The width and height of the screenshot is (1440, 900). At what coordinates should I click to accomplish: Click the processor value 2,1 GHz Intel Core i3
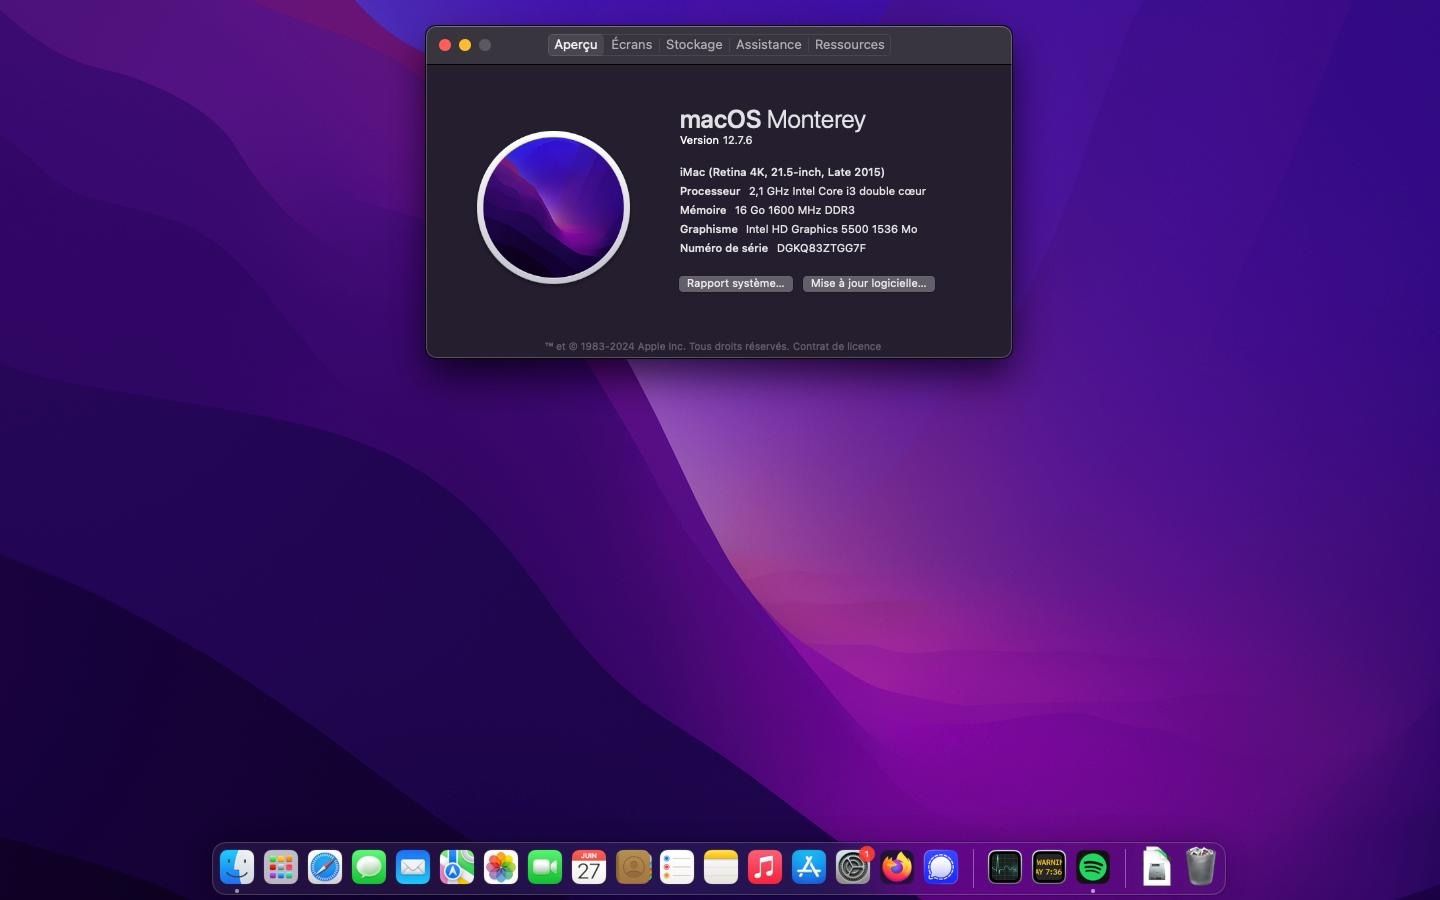(x=837, y=192)
